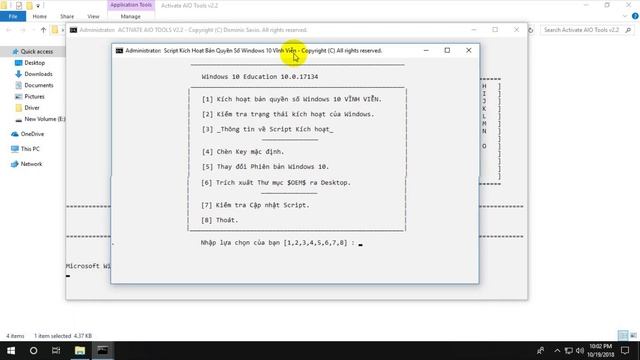Screen dimensions: 640x360
Task: Select OneDrive in navigation pane
Action: pyautogui.click(x=27, y=134)
